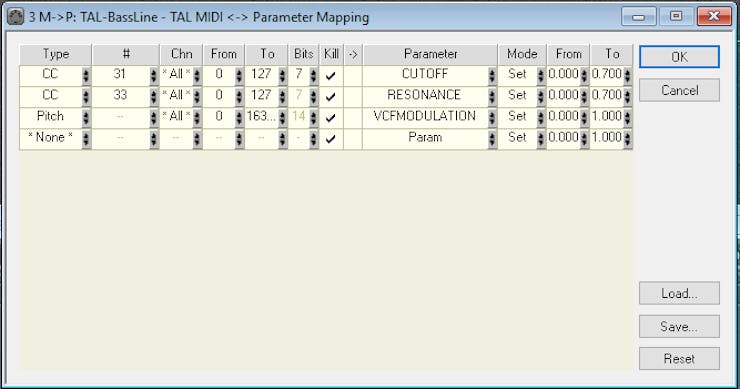Adjust channel spinner in VCFMODULATION row
Viewport: 740px width, 389px height.
tap(197, 118)
